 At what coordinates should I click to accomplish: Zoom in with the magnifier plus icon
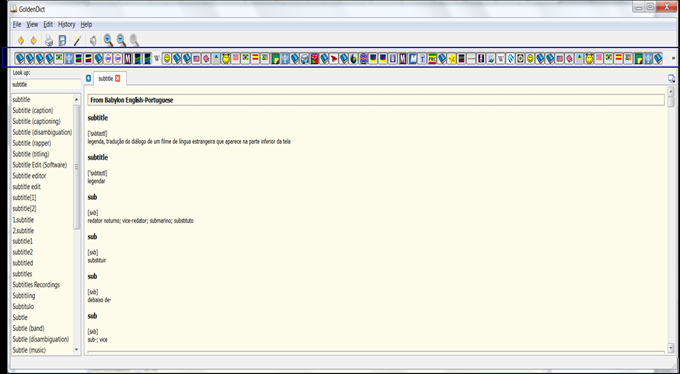pos(108,40)
